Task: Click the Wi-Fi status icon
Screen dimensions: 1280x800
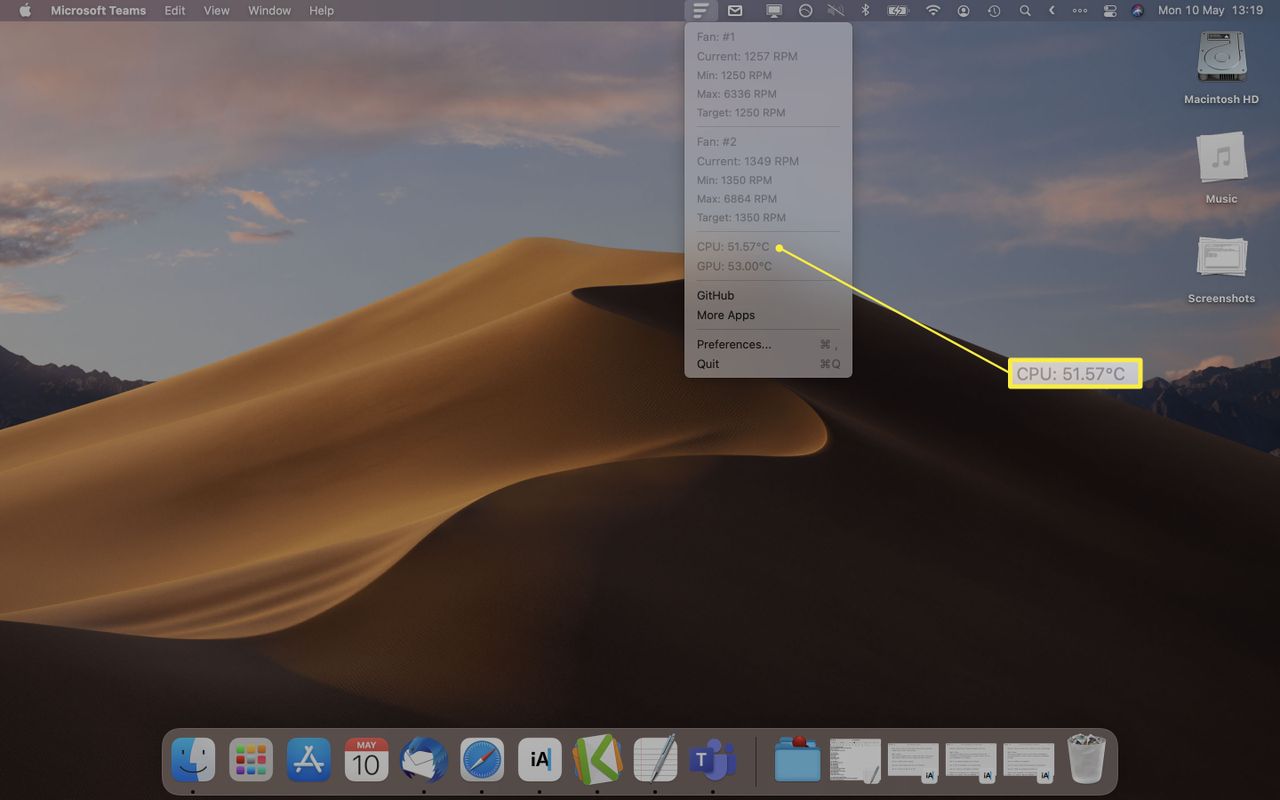Action: 933,10
